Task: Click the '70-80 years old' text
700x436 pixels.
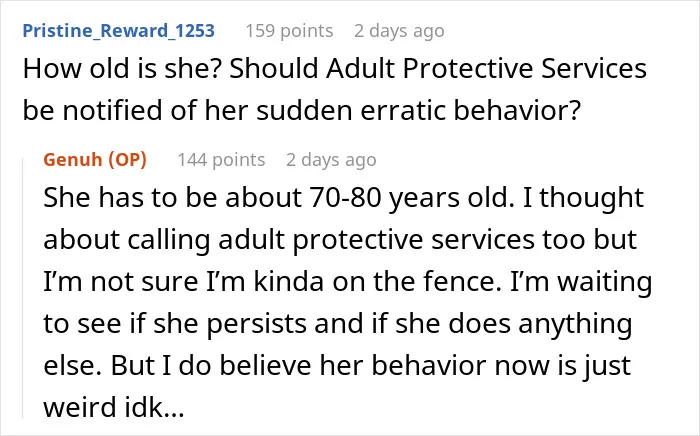Action: 408,197
